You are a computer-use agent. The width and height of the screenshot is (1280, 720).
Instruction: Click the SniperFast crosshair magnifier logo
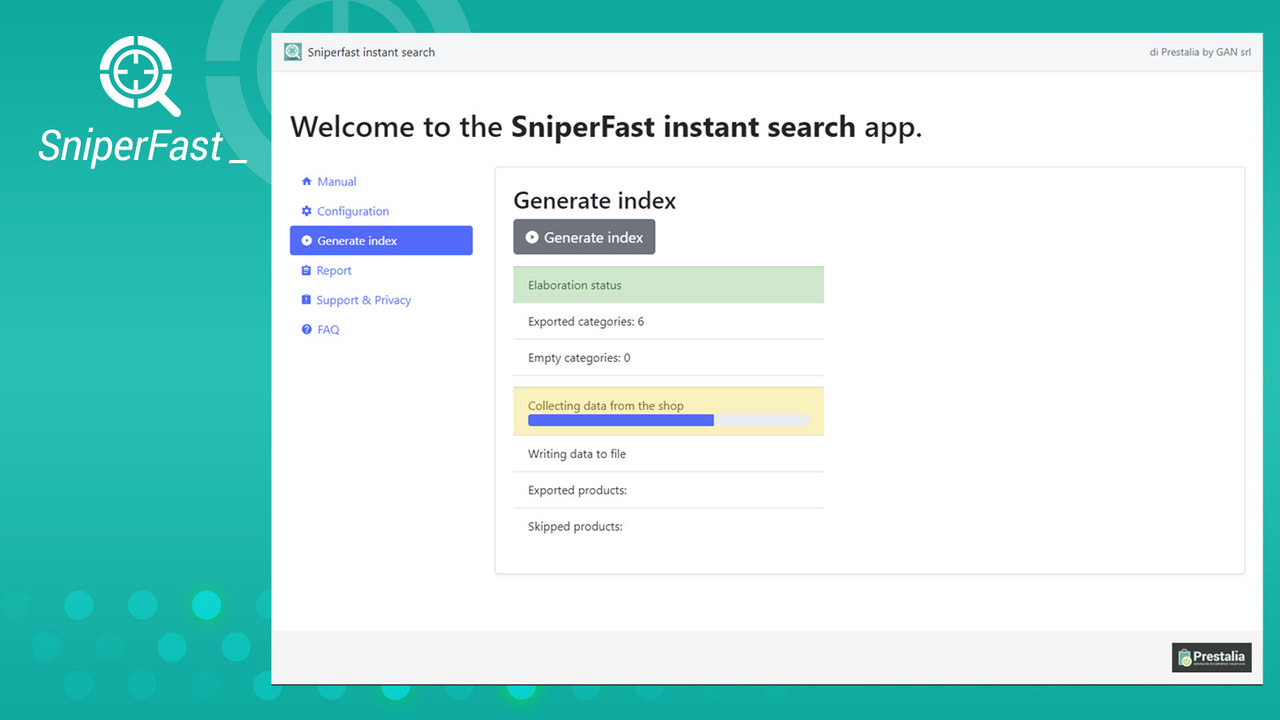point(139,76)
